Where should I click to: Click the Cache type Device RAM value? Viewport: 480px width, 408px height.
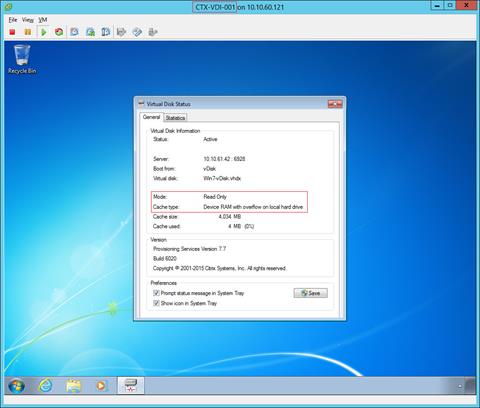[x=253, y=207]
